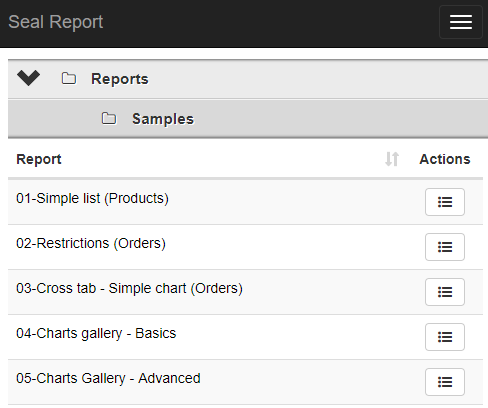Open the 05-Charts Gallery - Advanced report

pyautogui.click(x=108, y=378)
